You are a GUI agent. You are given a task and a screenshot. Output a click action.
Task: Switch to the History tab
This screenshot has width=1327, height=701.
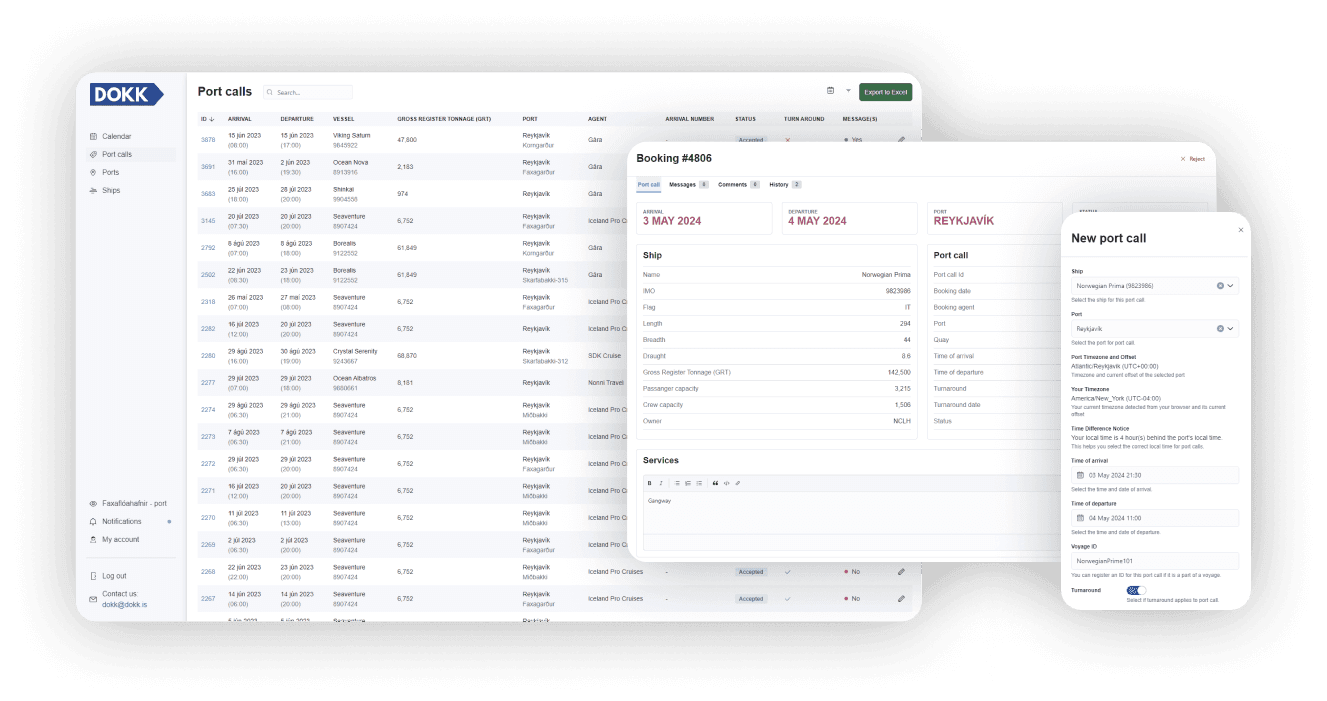pos(779,185)
